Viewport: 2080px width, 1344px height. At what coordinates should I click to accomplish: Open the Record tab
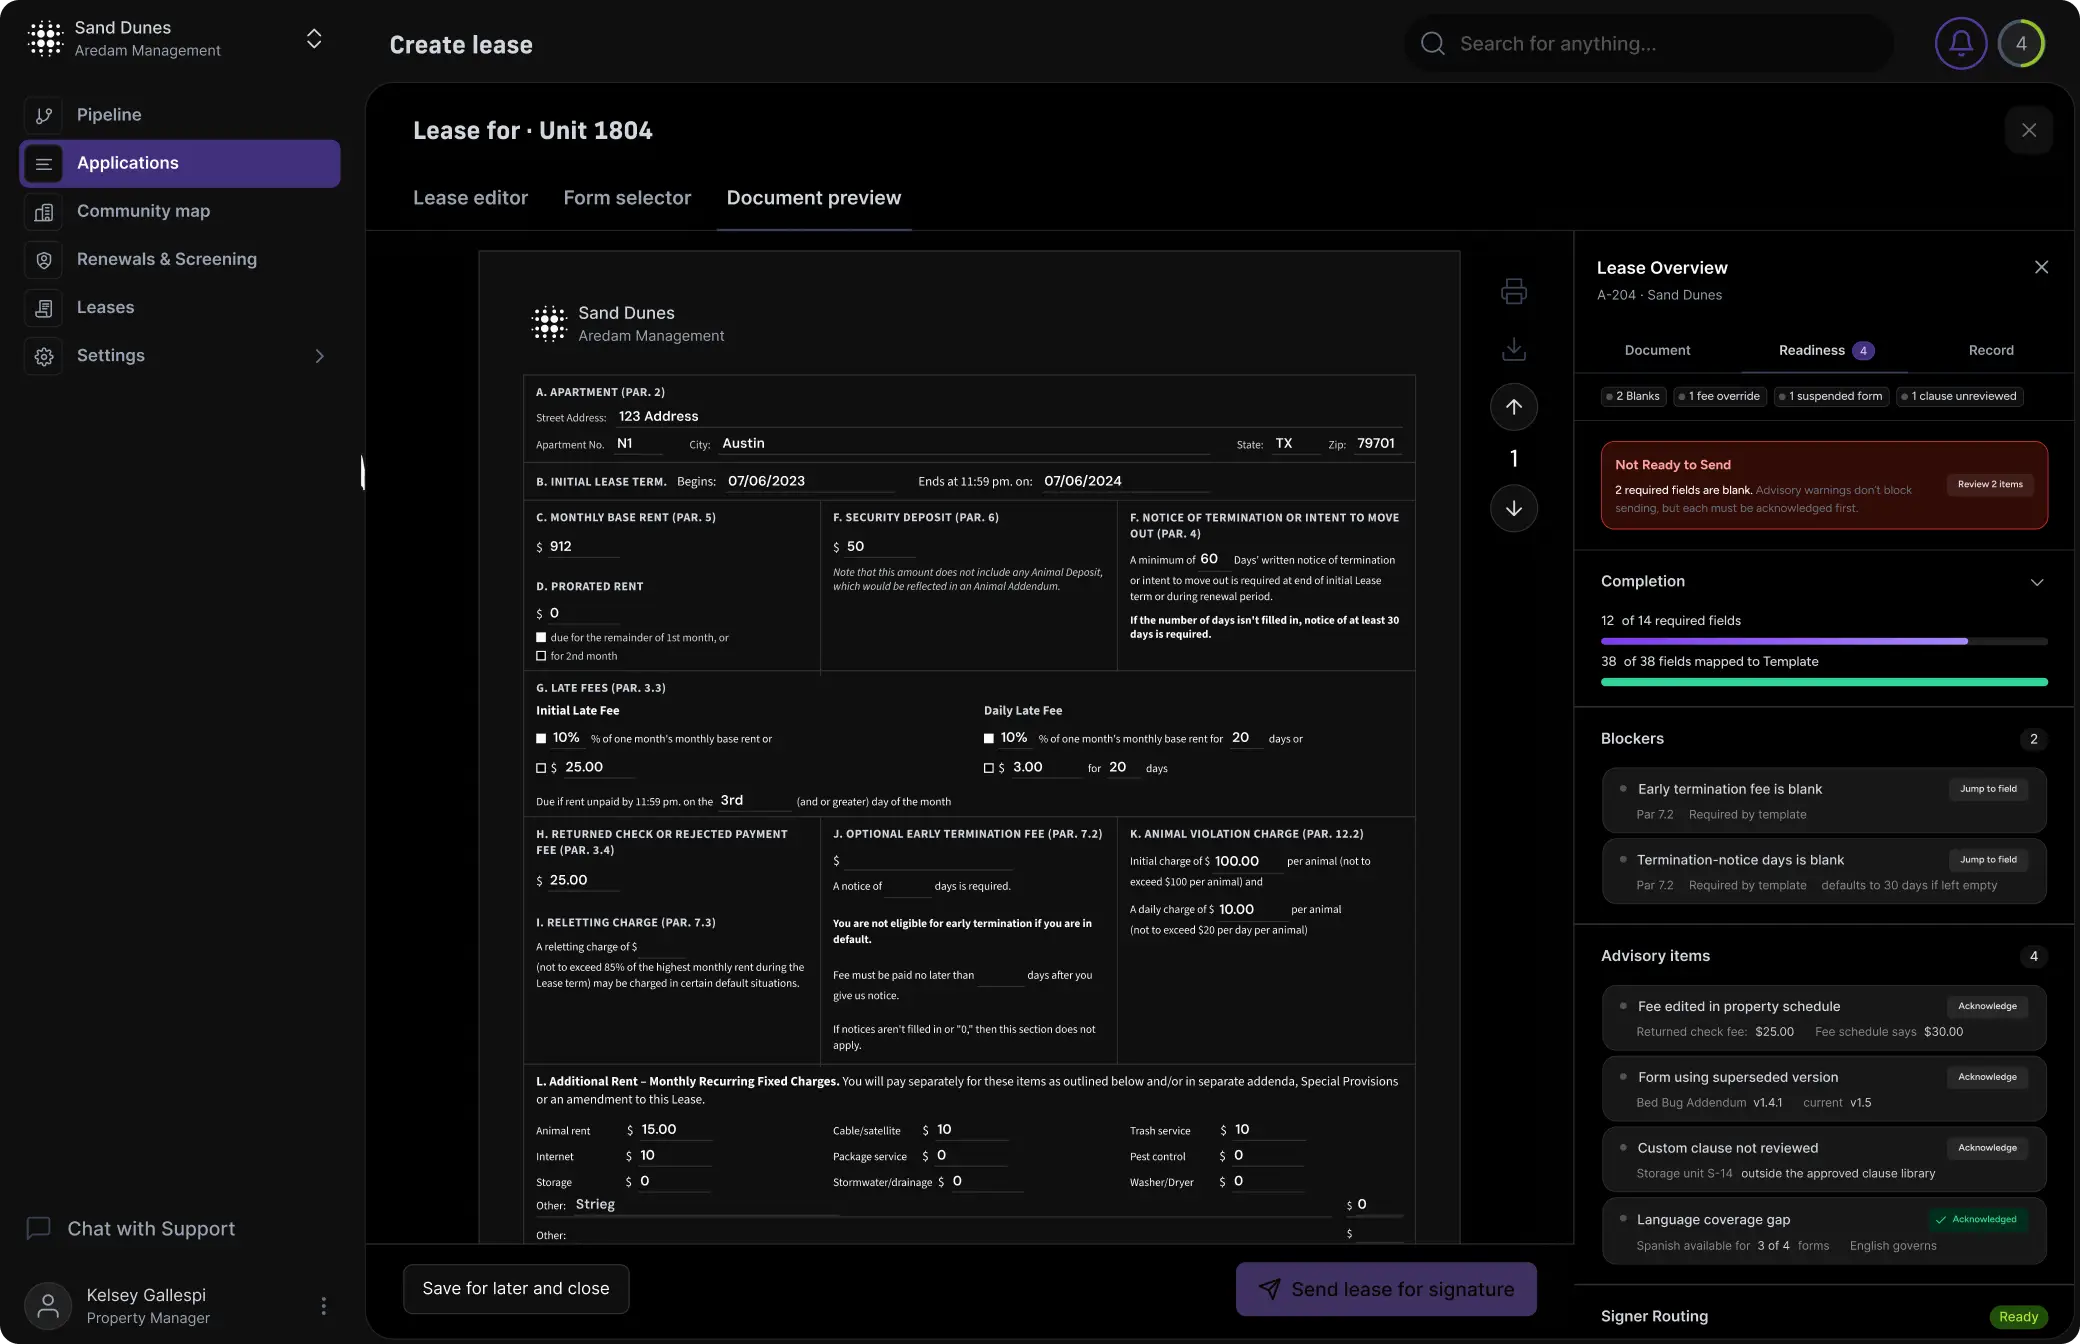pyautogui.click(x=1991, y=350)
